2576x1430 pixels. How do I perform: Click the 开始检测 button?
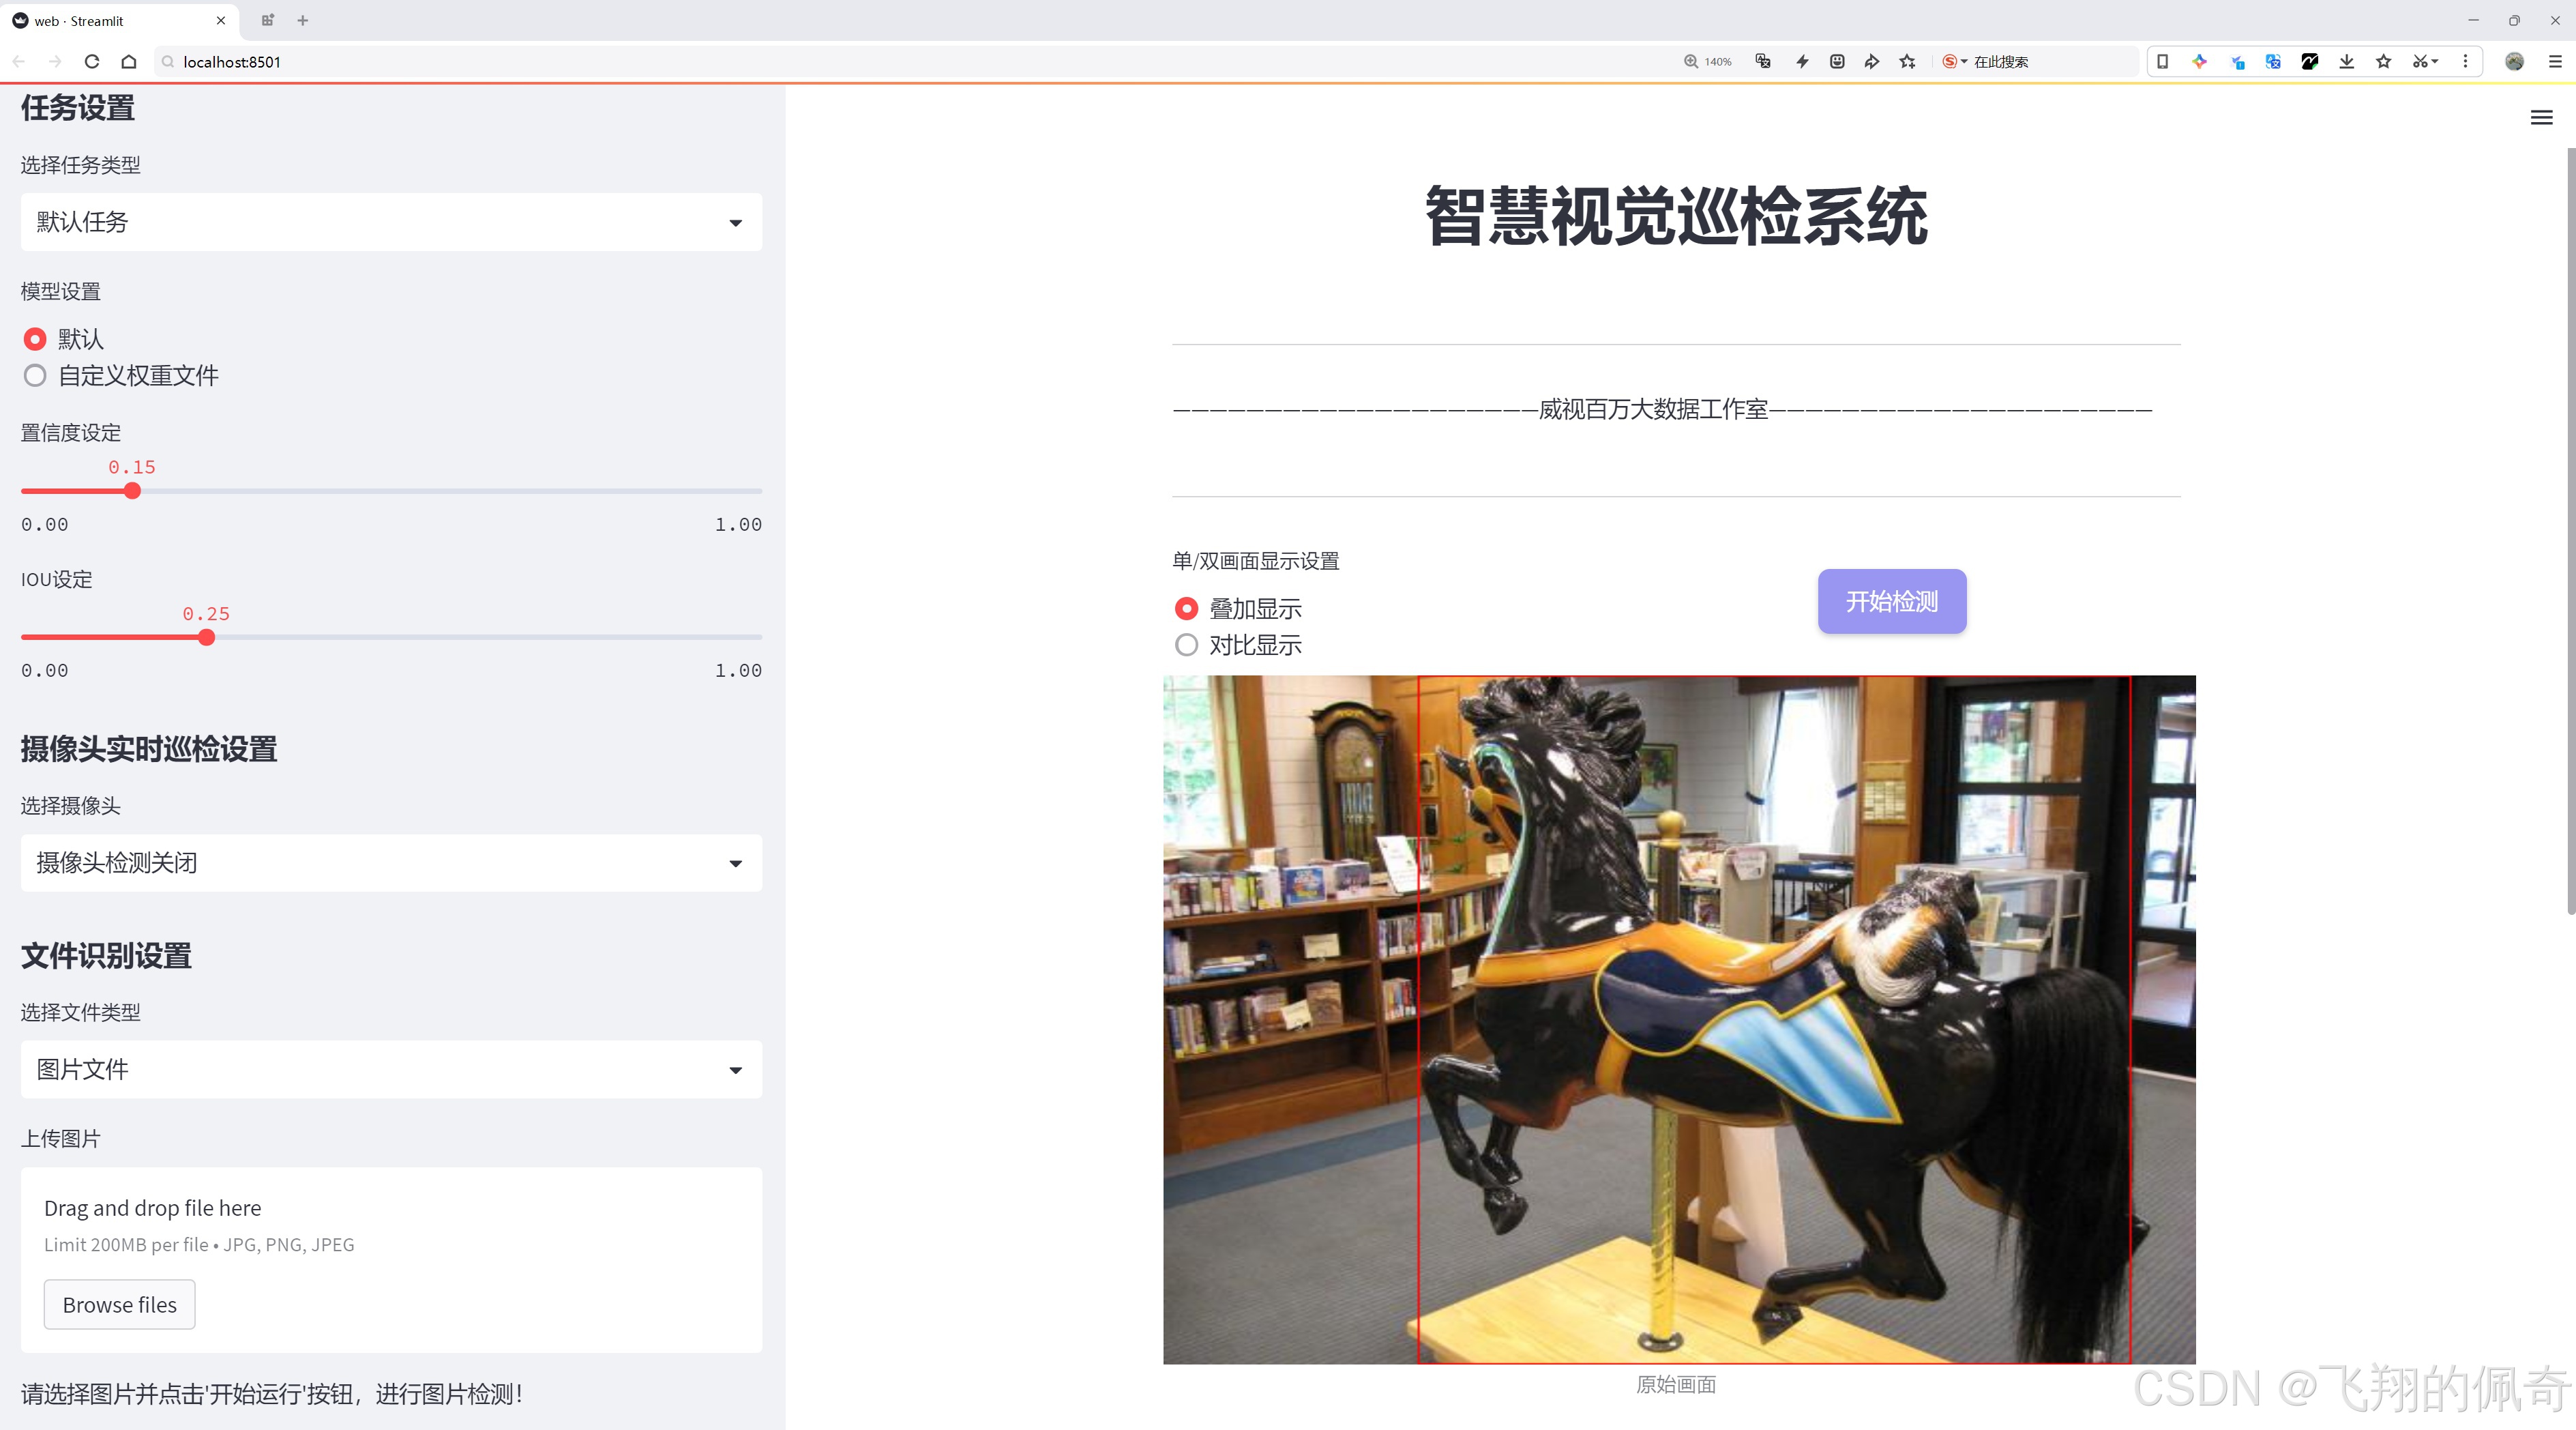pyautogui.click(x=1891, y=601)
